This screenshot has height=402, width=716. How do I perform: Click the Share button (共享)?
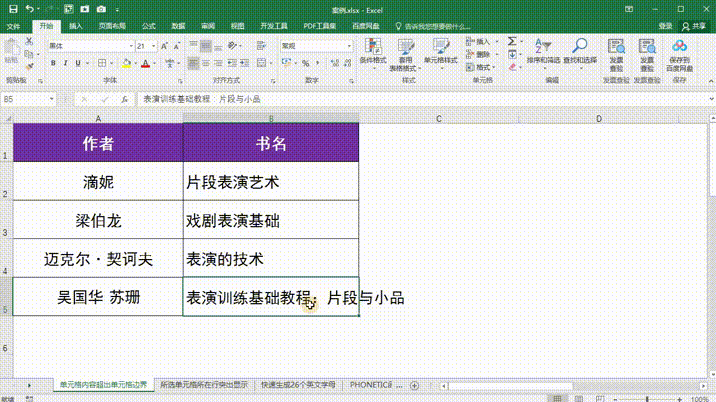pos(694,26)
